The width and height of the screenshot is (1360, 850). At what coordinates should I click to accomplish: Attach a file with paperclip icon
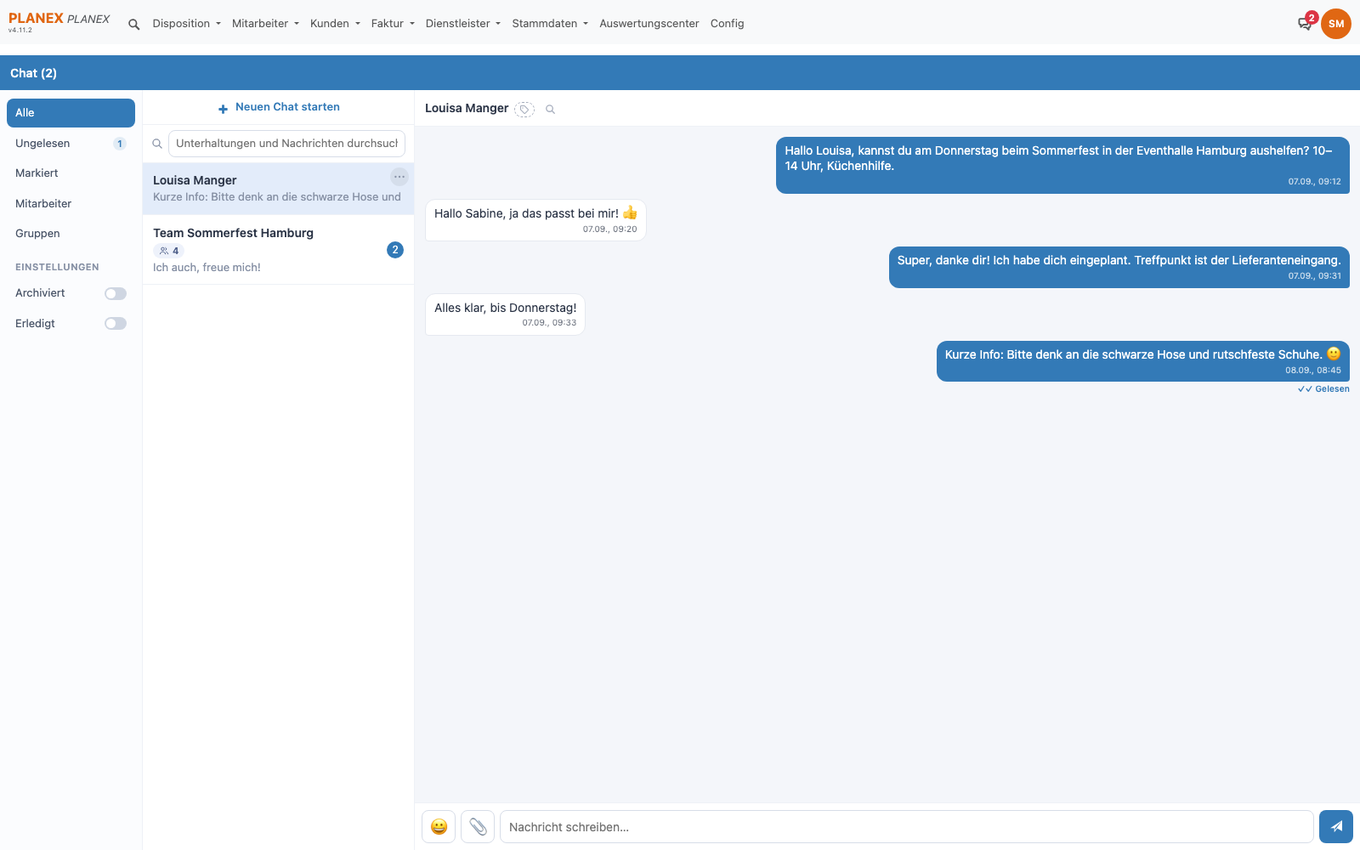478,827
